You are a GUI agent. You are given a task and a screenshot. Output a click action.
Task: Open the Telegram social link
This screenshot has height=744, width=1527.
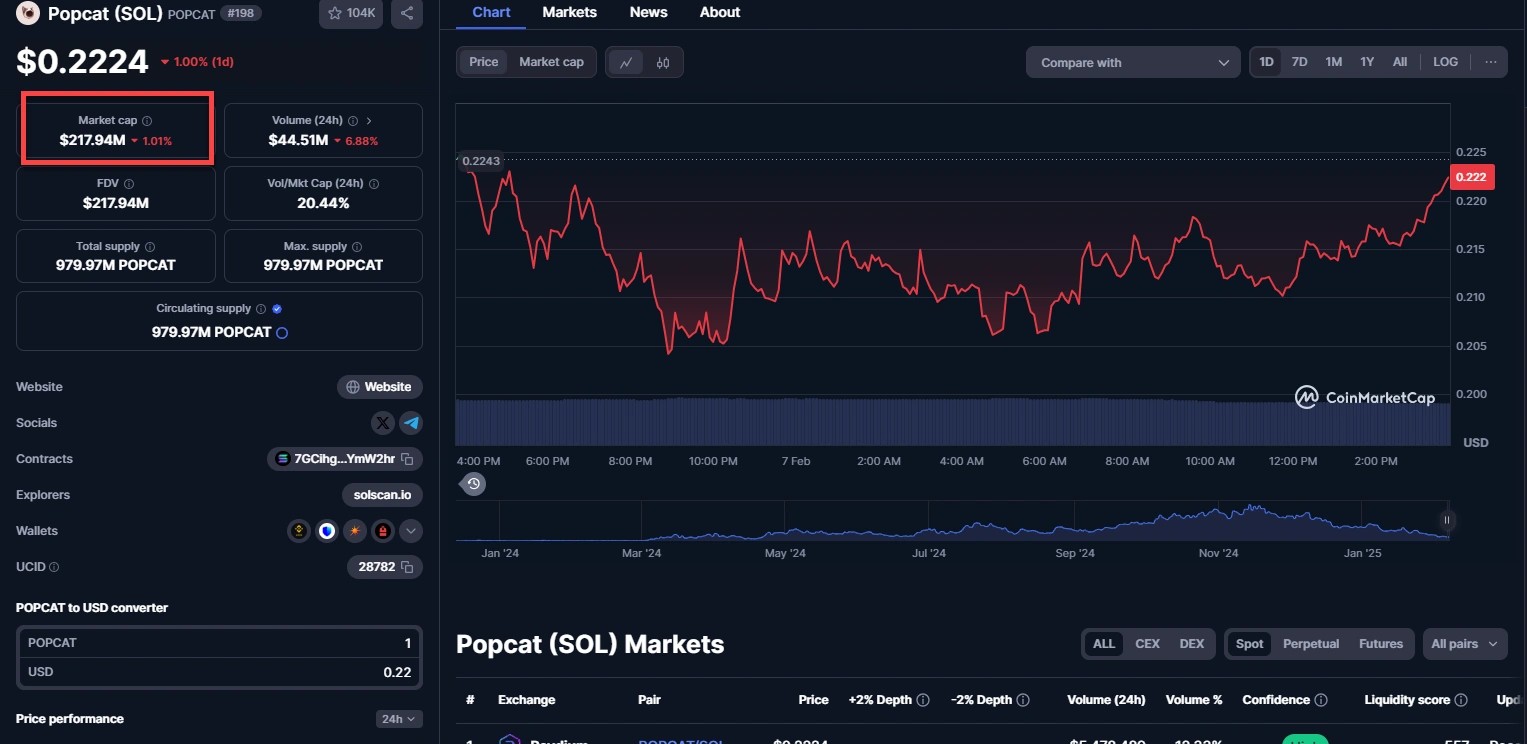[x=411, y=423]
